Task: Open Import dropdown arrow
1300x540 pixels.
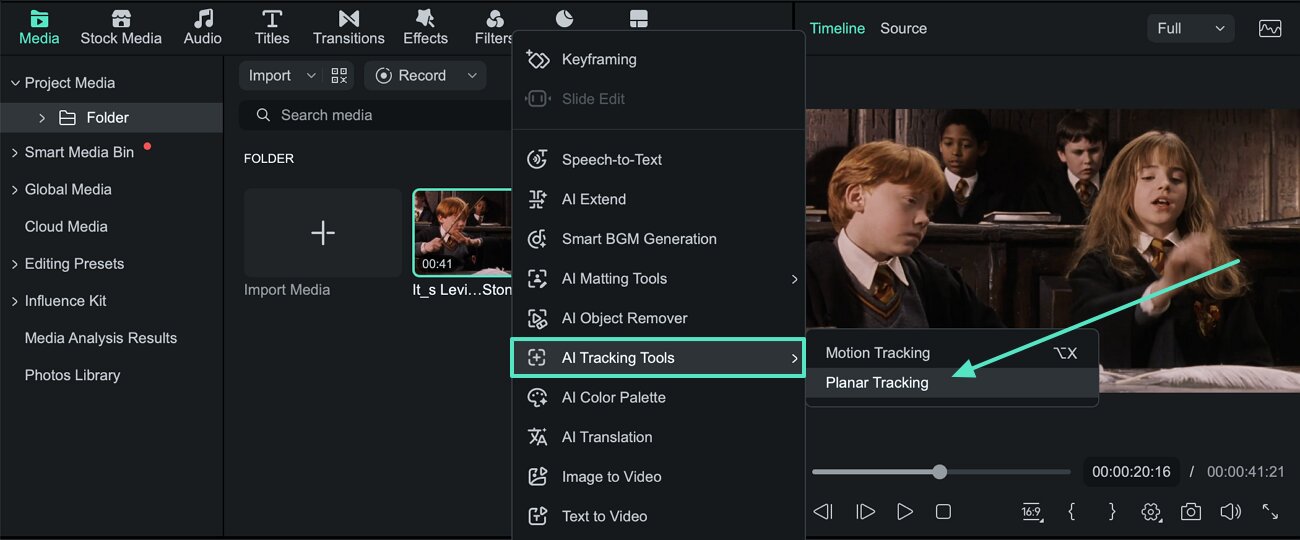Action: (x=311, y=76)
